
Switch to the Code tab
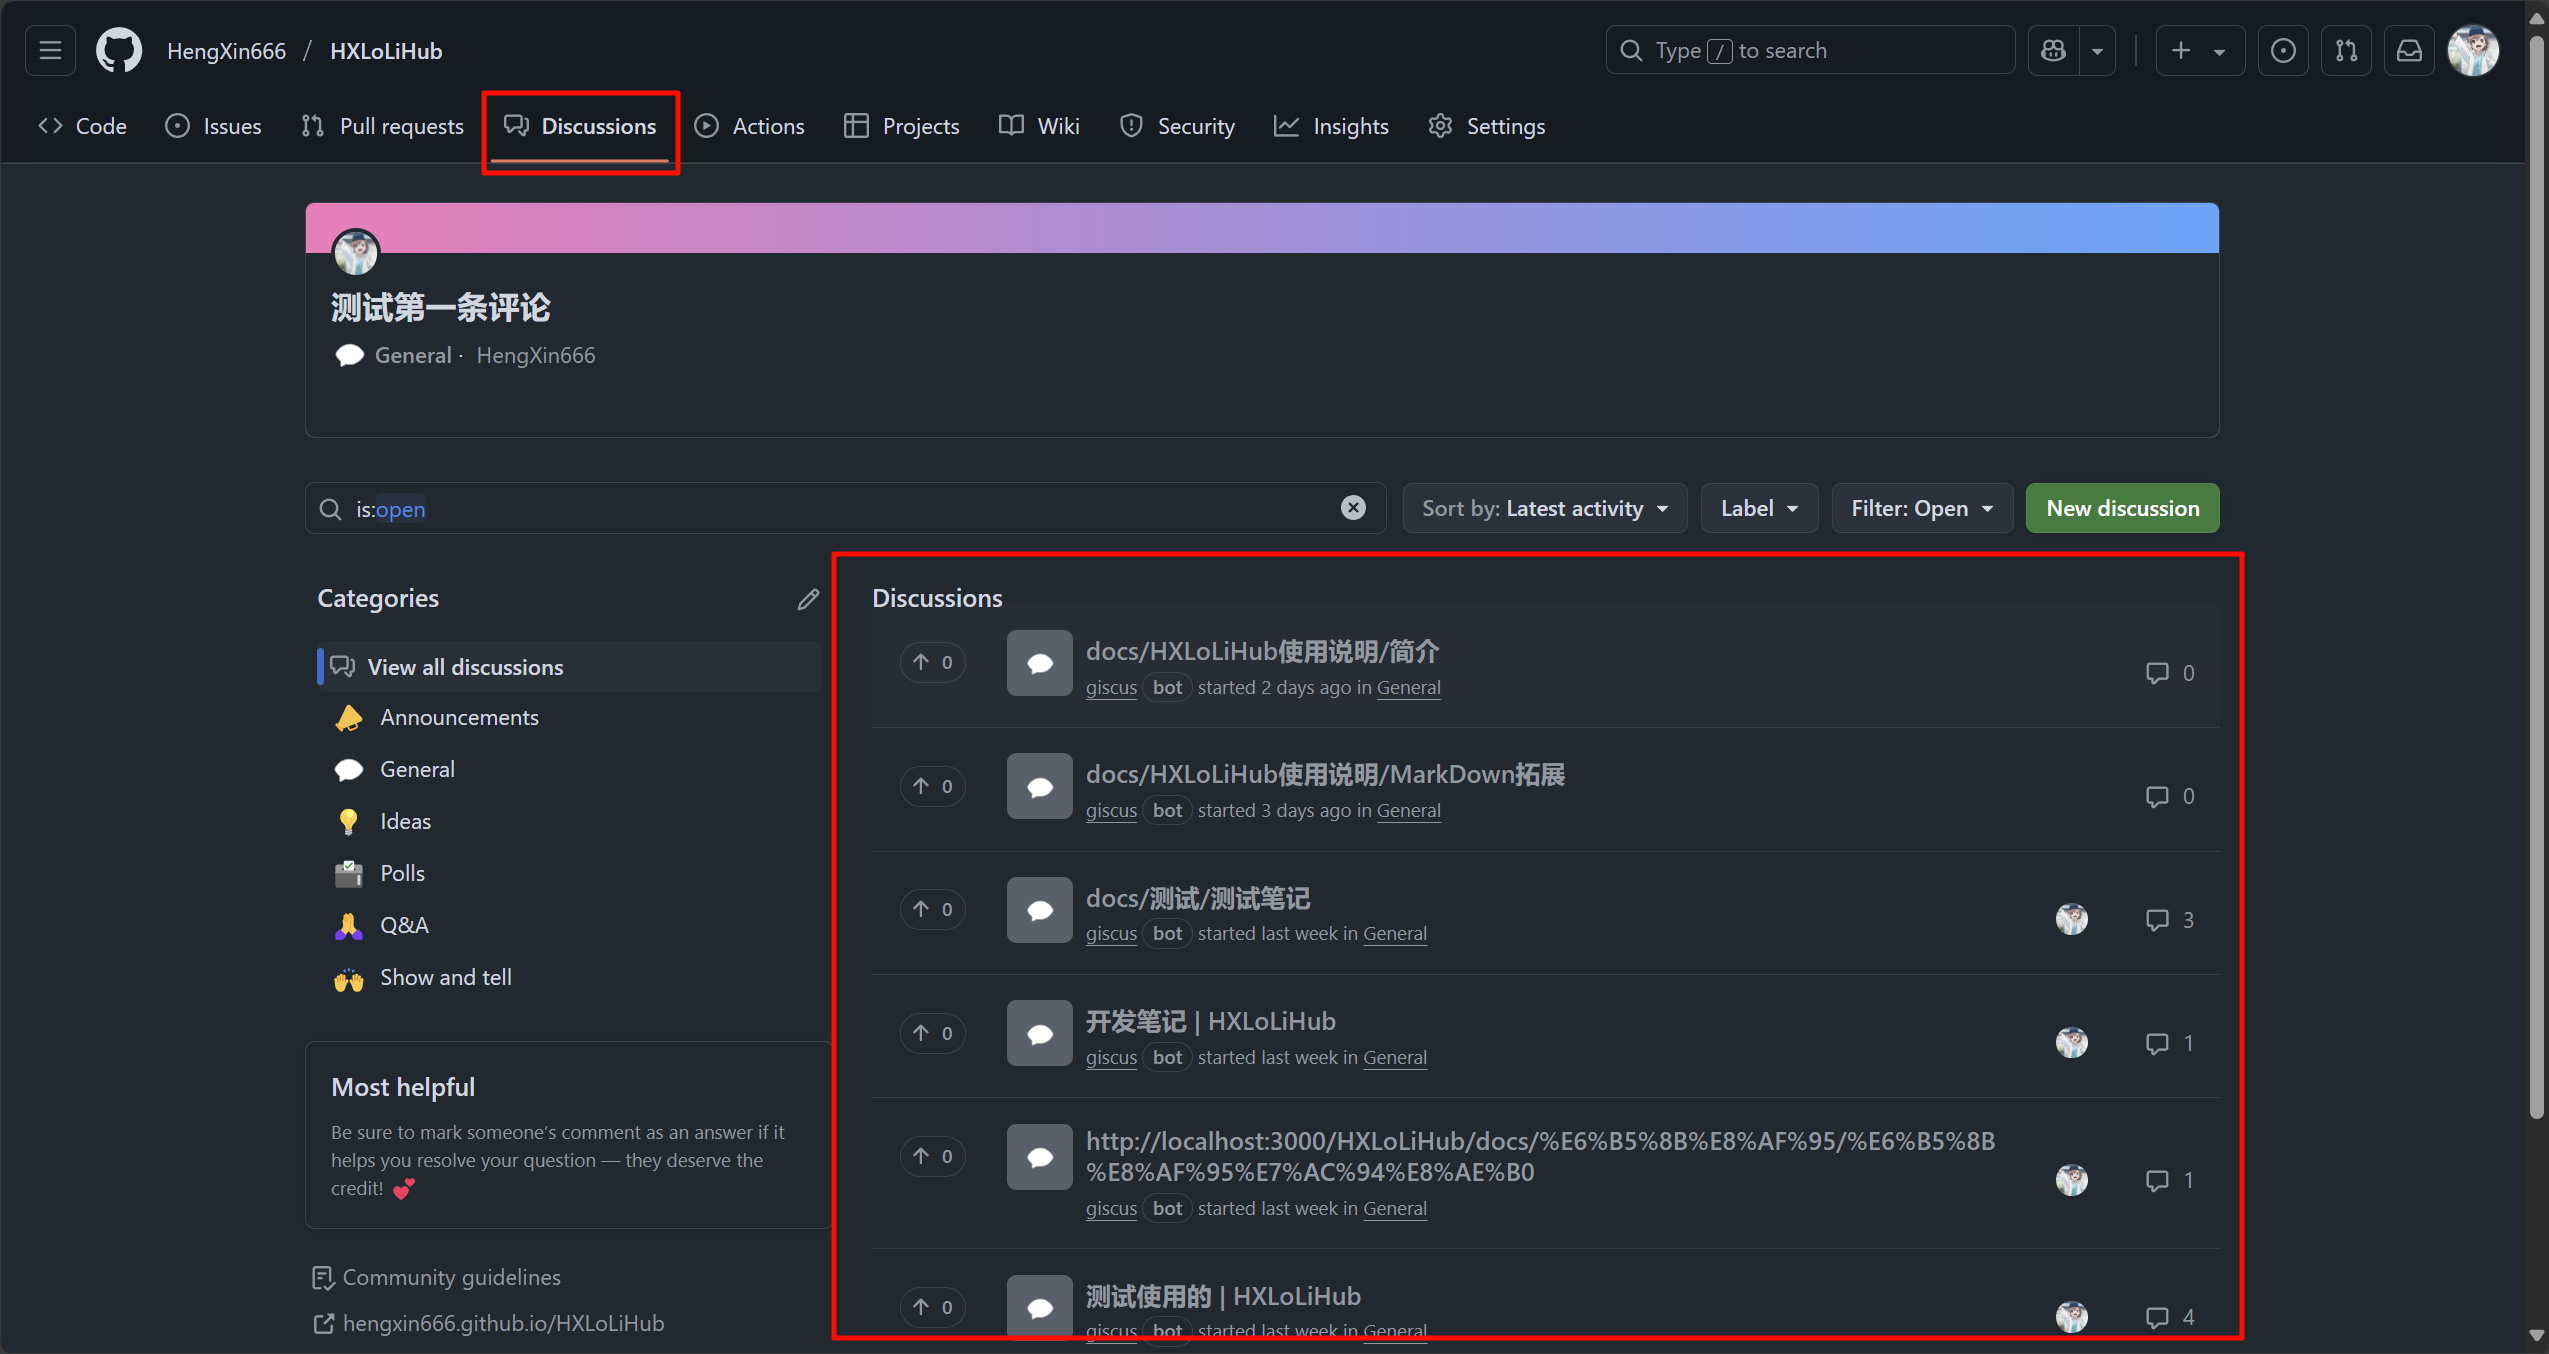(82, 126)
